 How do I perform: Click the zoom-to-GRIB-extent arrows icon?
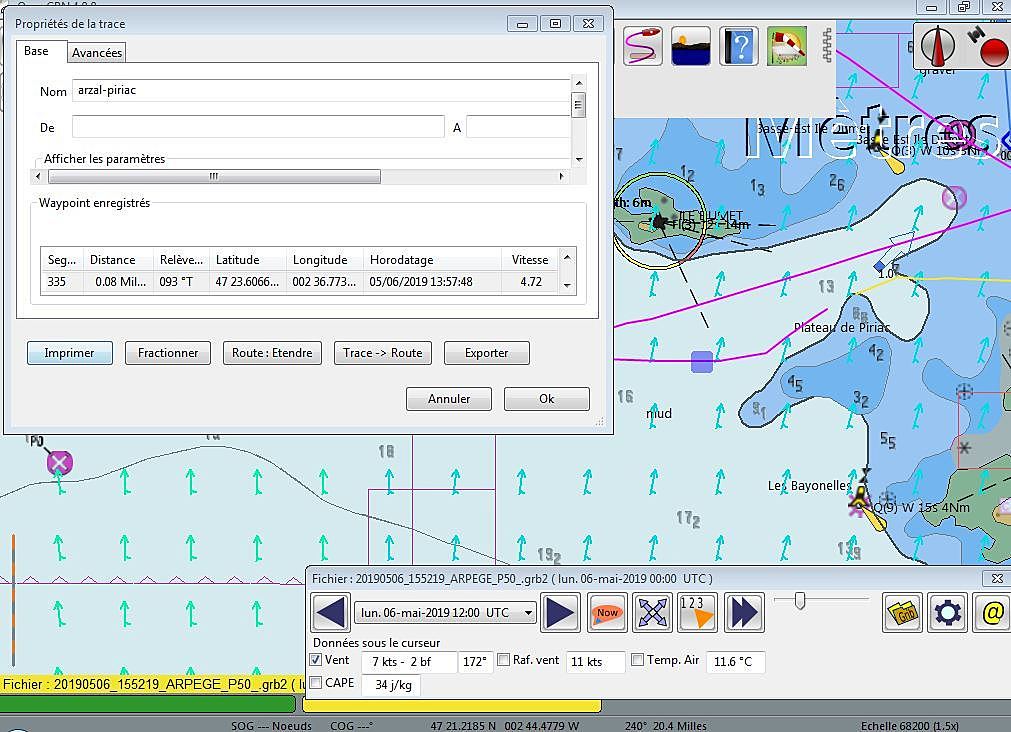point(652,613)
